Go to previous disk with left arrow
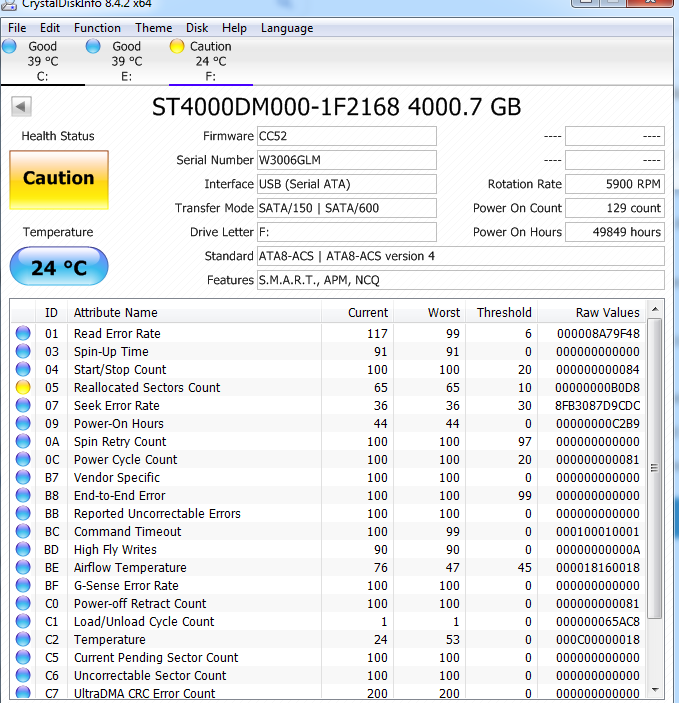679x703 pixels. 21,107
